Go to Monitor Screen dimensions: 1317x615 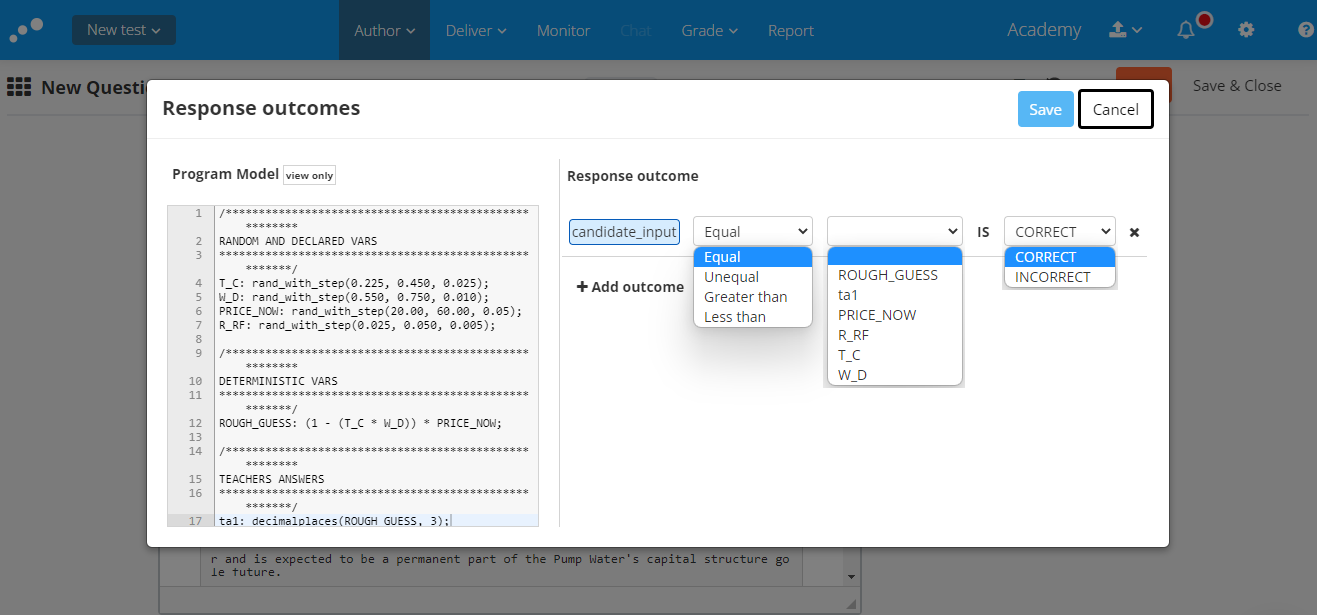point(563,30)
